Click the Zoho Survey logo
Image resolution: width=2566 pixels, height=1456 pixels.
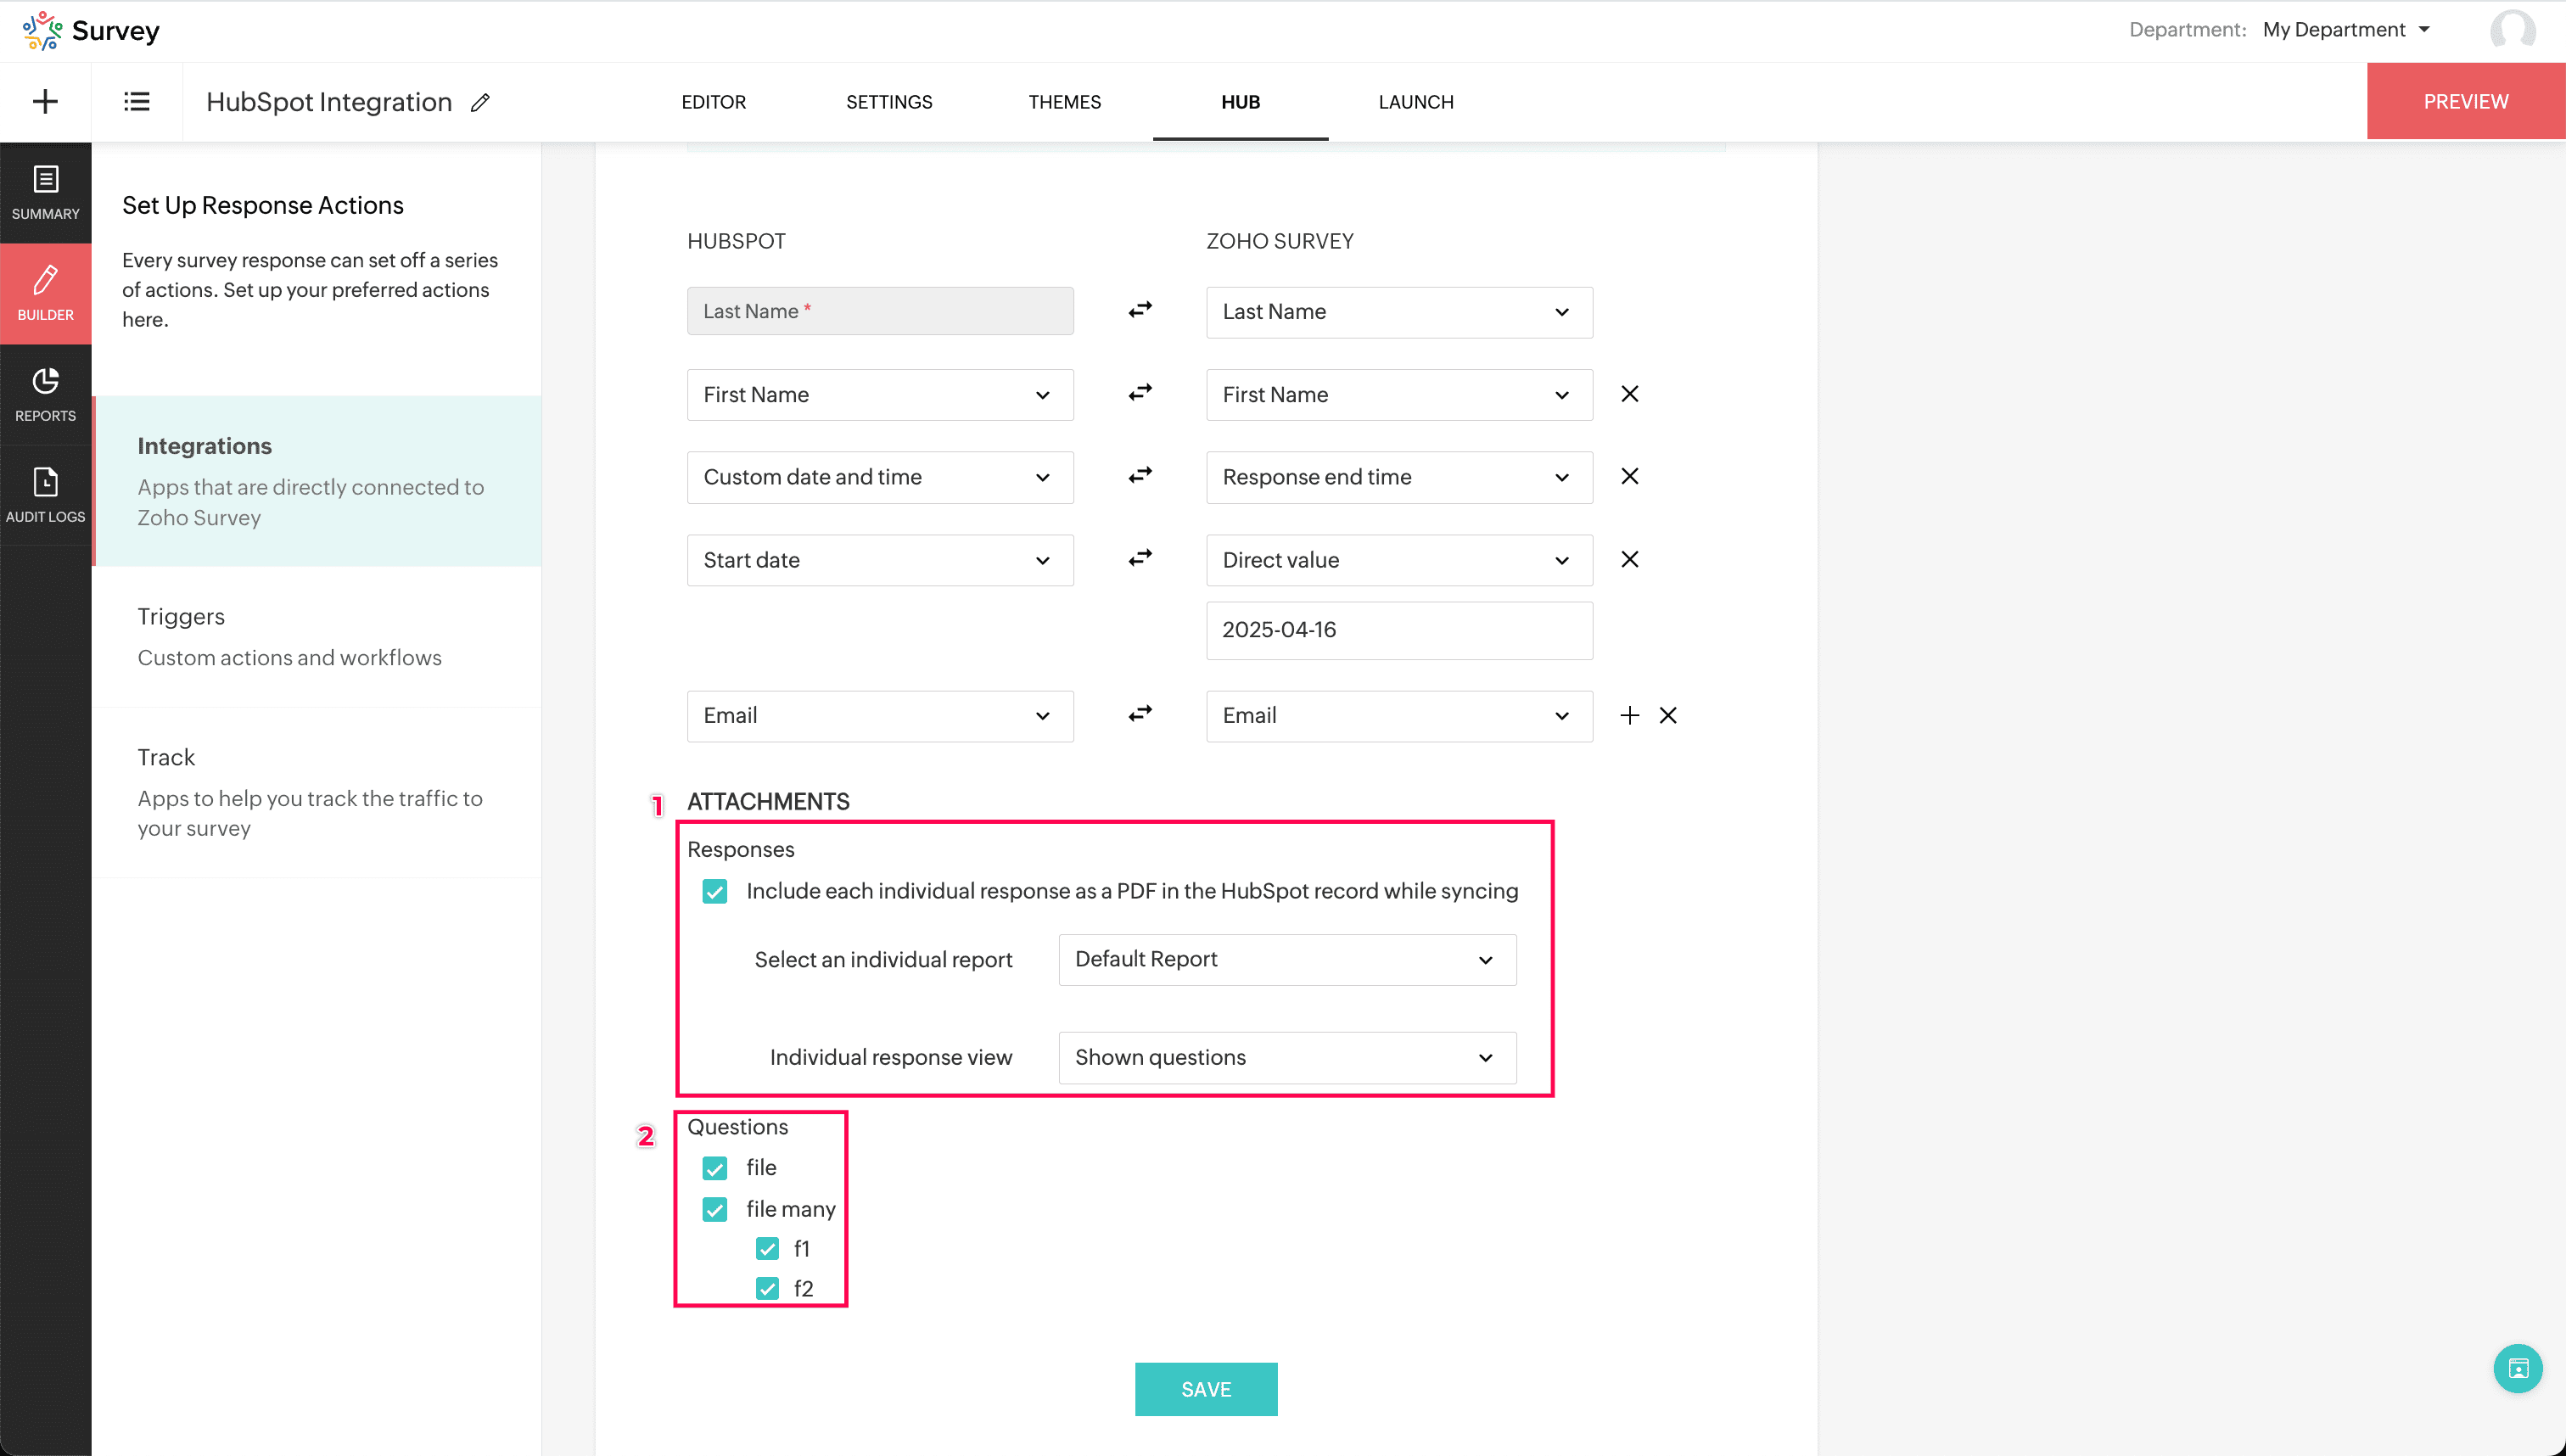(x=90, y=30)
